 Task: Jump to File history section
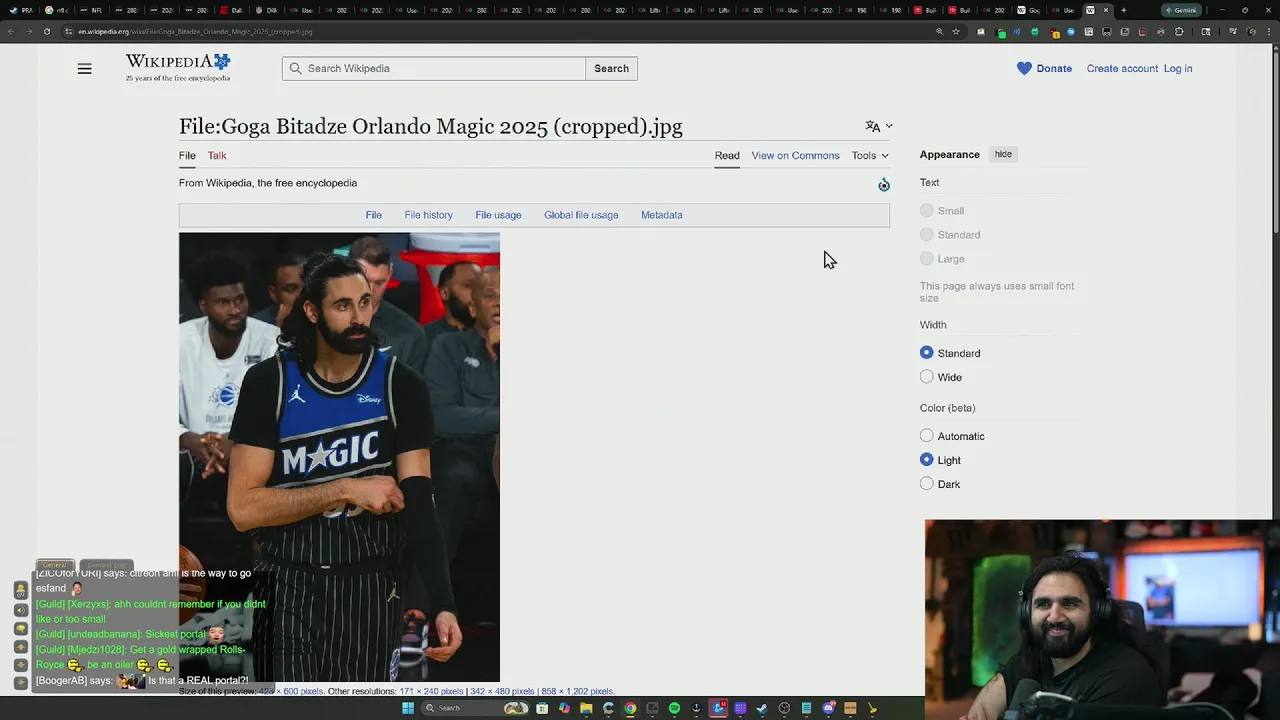428,215
